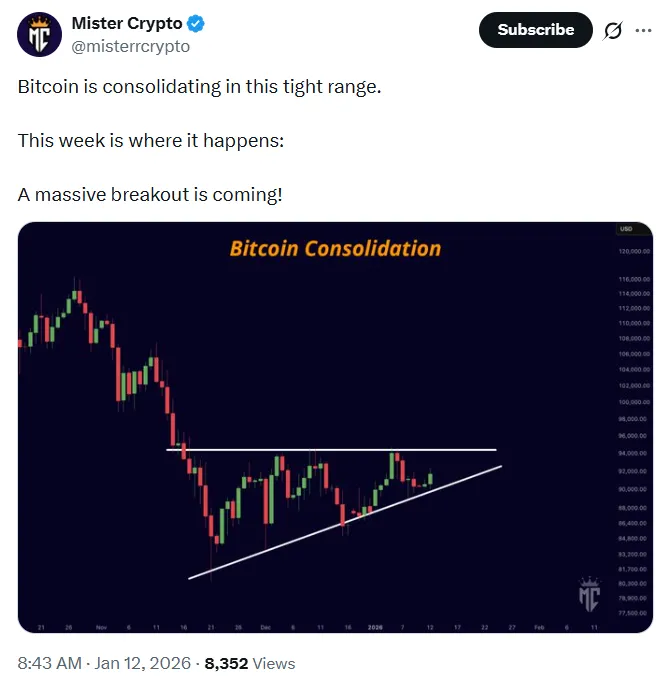Open Grok icon beside Subscribe button
This screenshot has width=672, height=681.
click(x=612, y=31)
